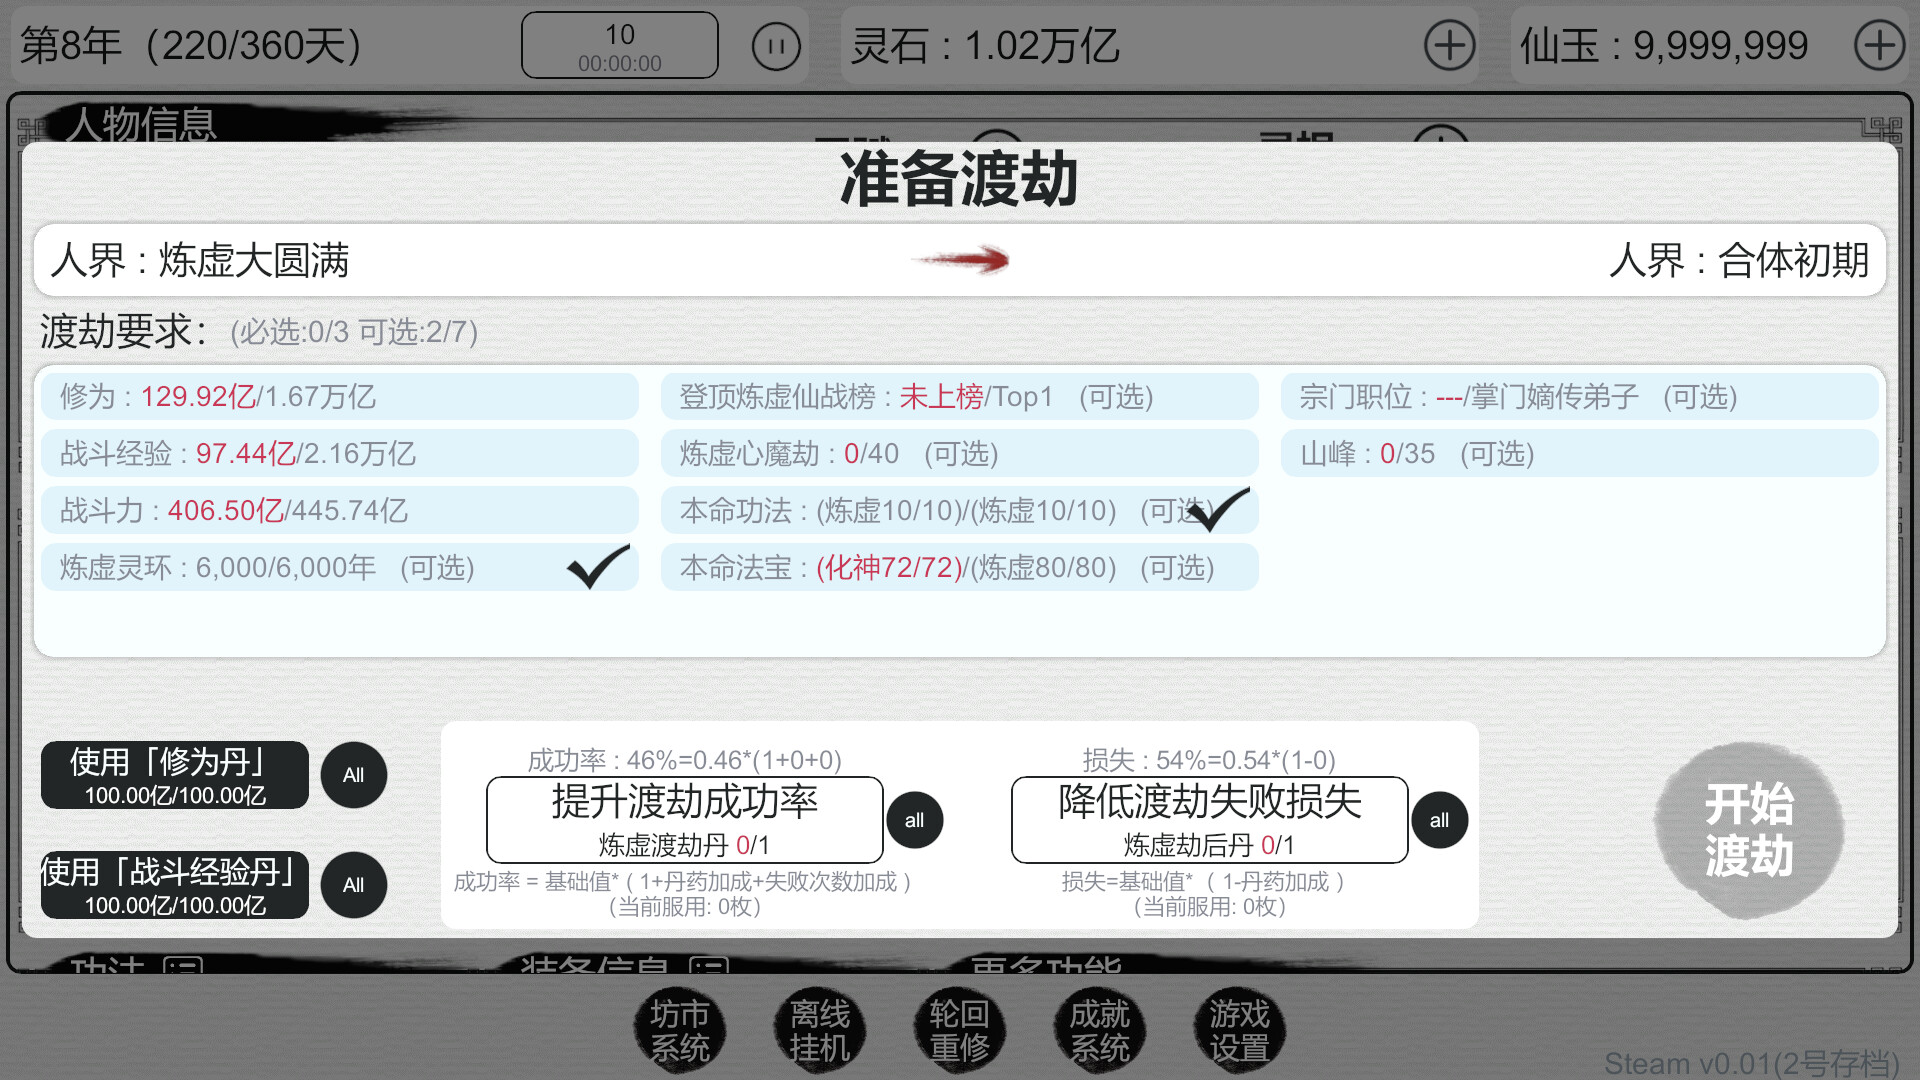The image size is (1920, 1080).
Task: Click the game speed display showing 10
Action: coord(619,44)
